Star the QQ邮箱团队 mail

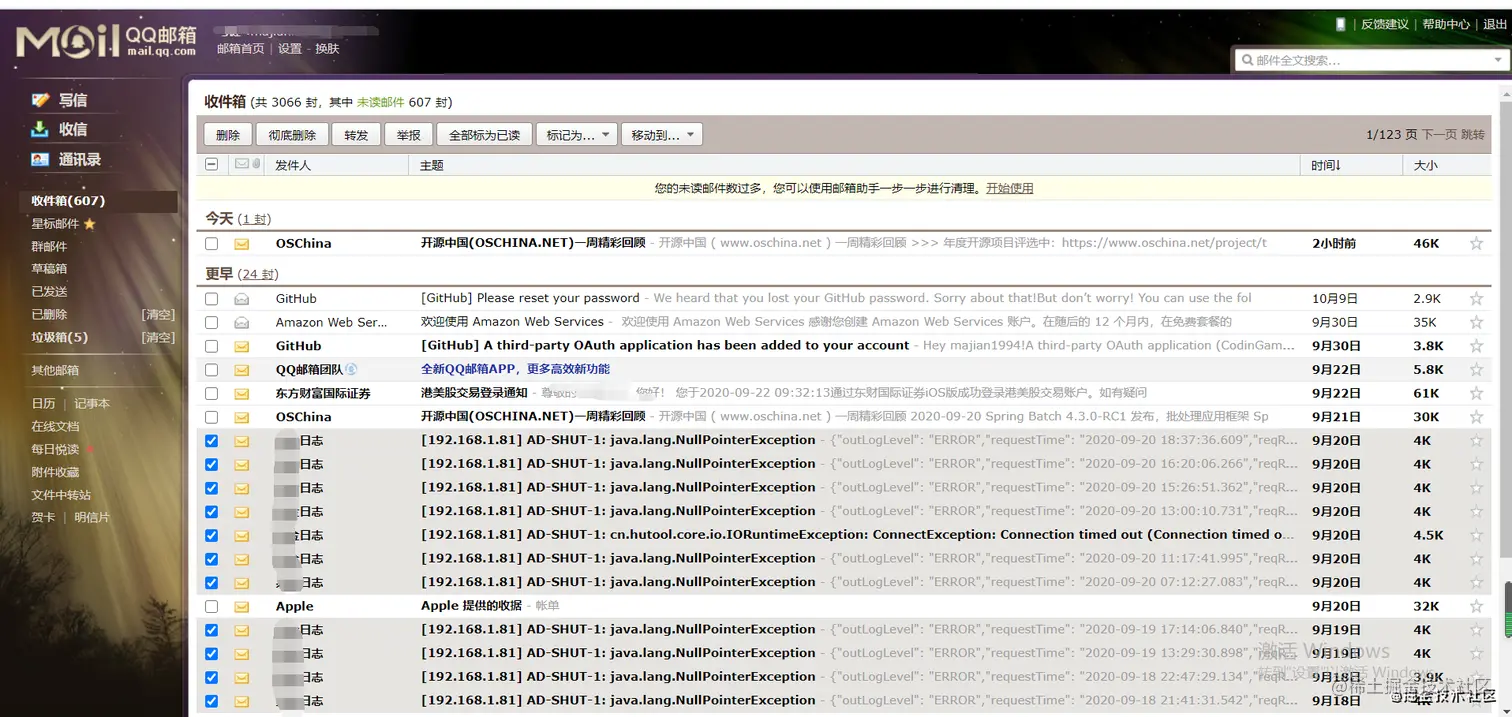coord(1476,370)
